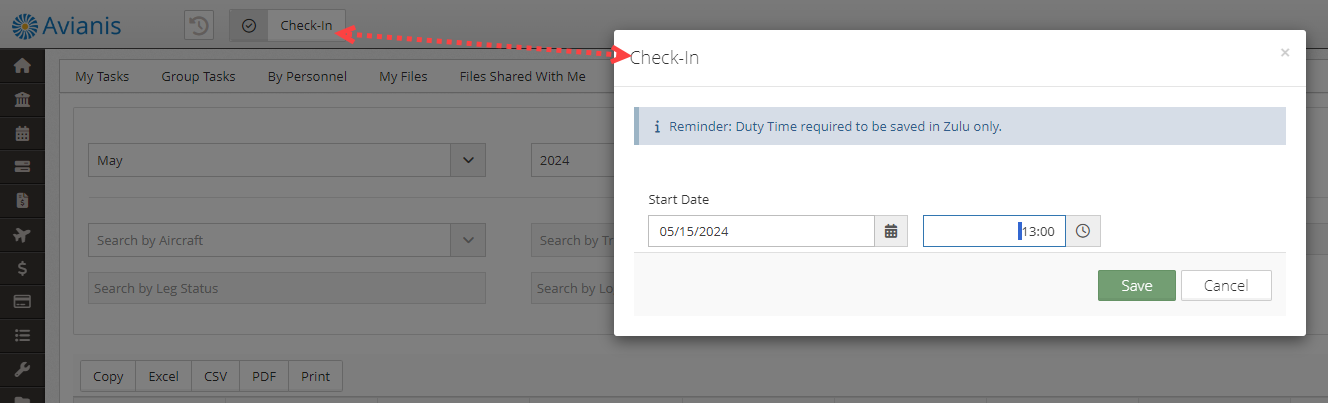The width and height of the screenshot is (1328, 403).
Task: Switch to the By Personnel tab
Action: [x=307, y=76]
